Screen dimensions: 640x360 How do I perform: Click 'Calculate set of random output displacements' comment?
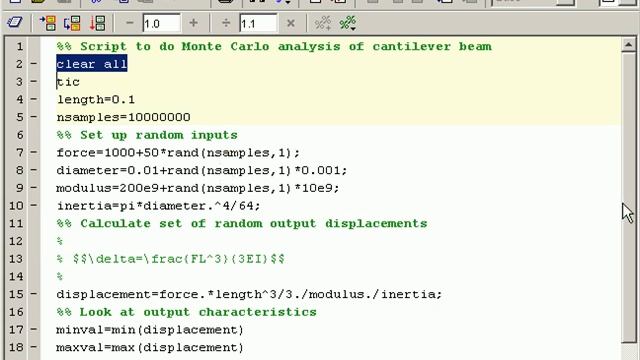pyautogui.click(x=242, y=224)
